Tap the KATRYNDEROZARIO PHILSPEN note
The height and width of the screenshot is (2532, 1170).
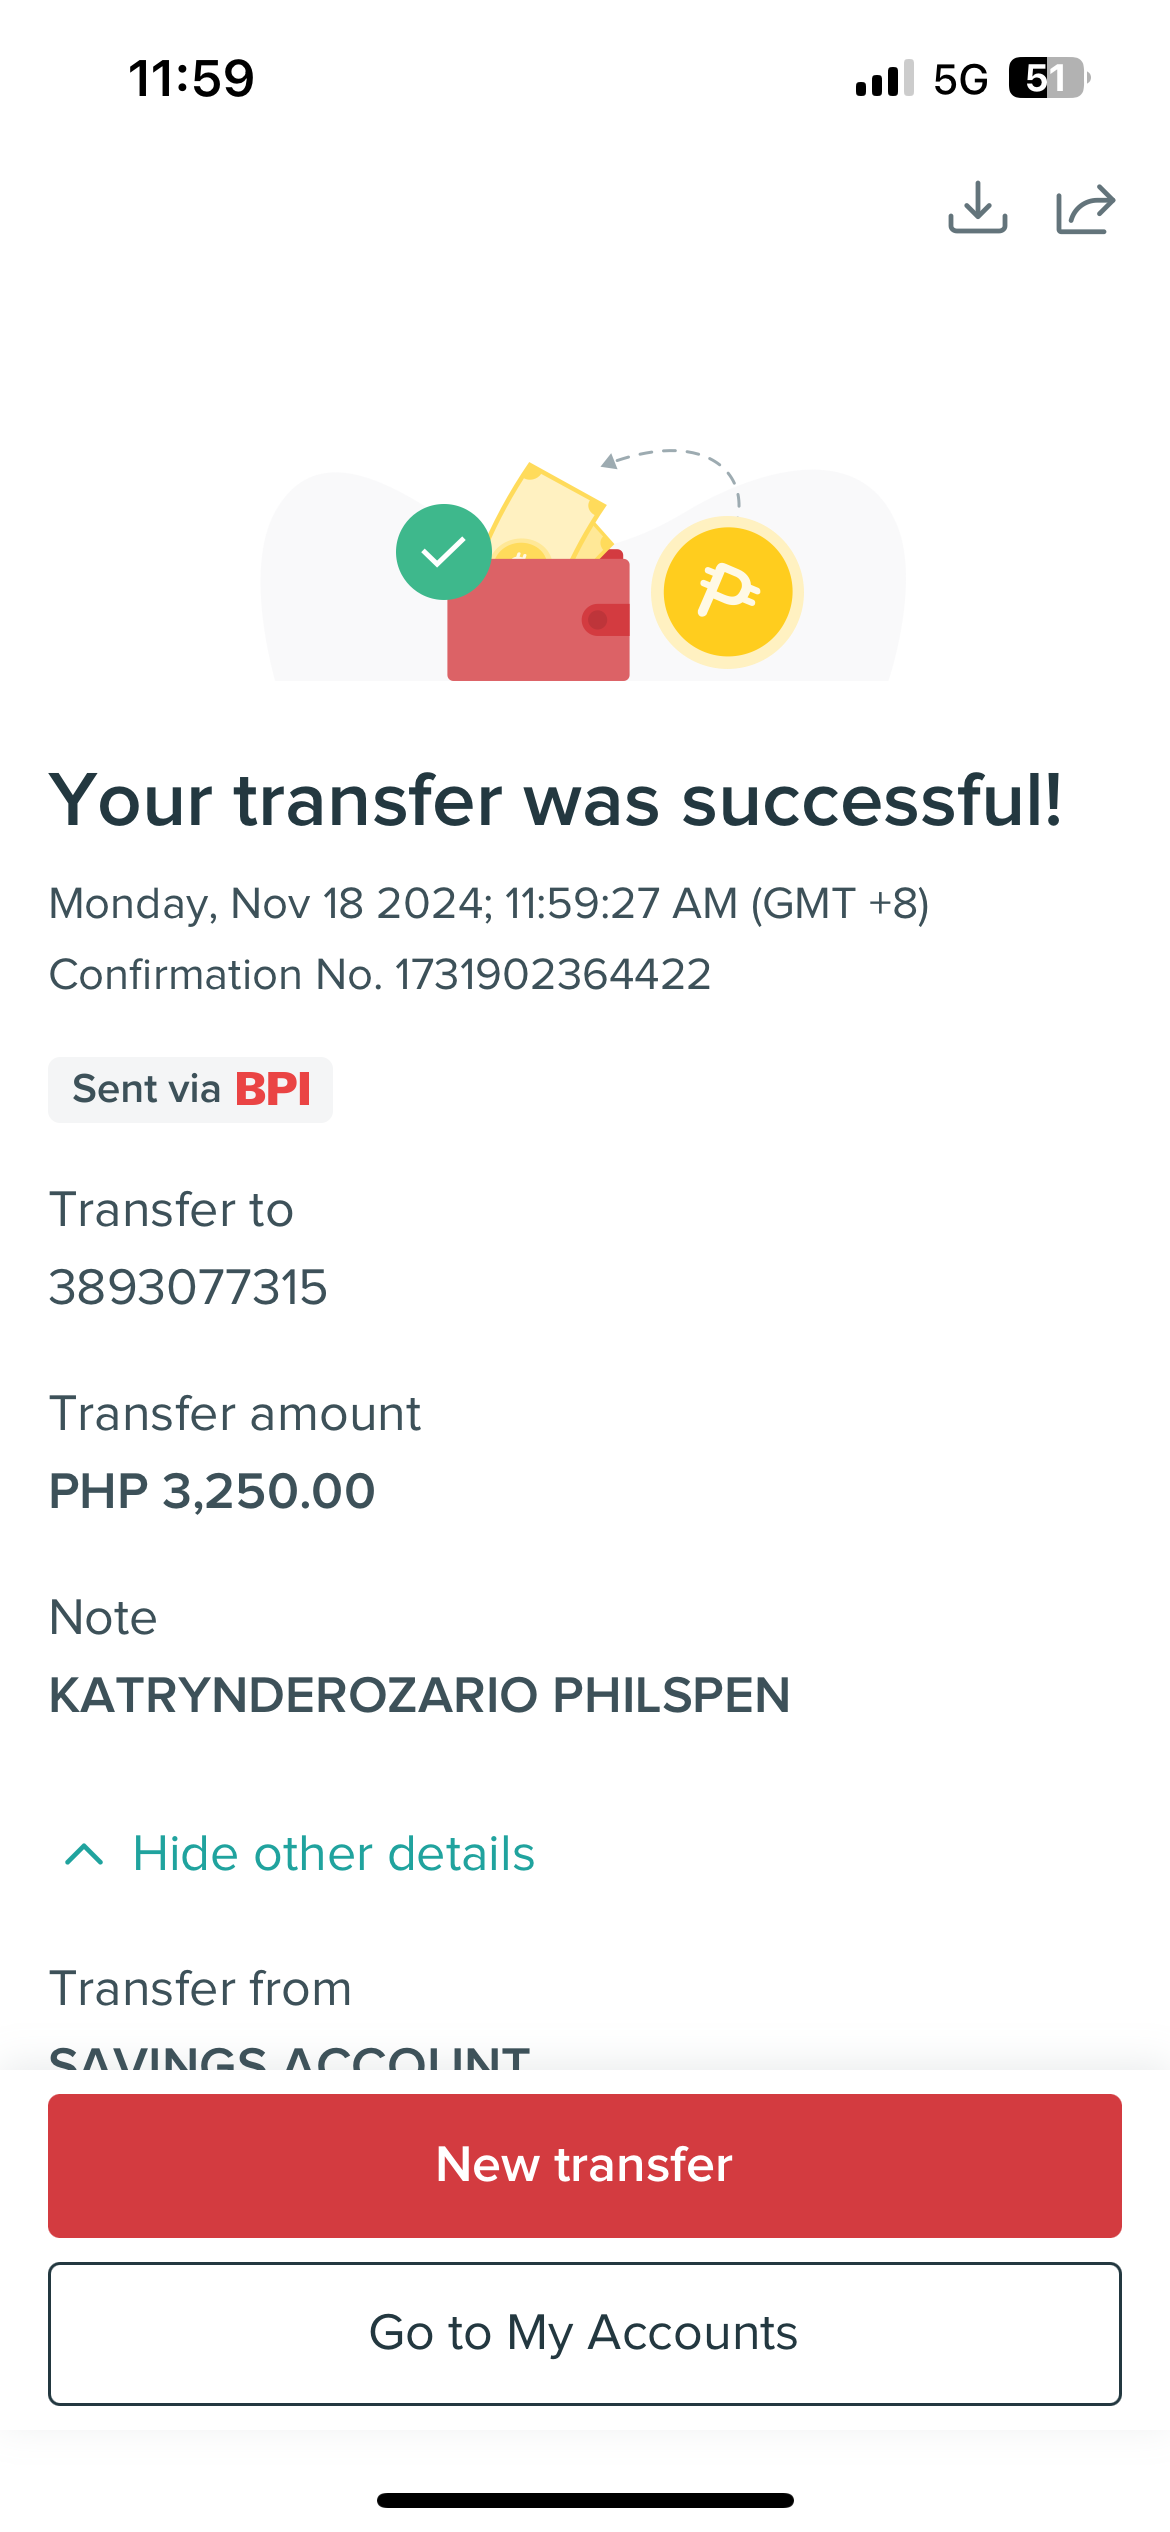[420, 1695]
